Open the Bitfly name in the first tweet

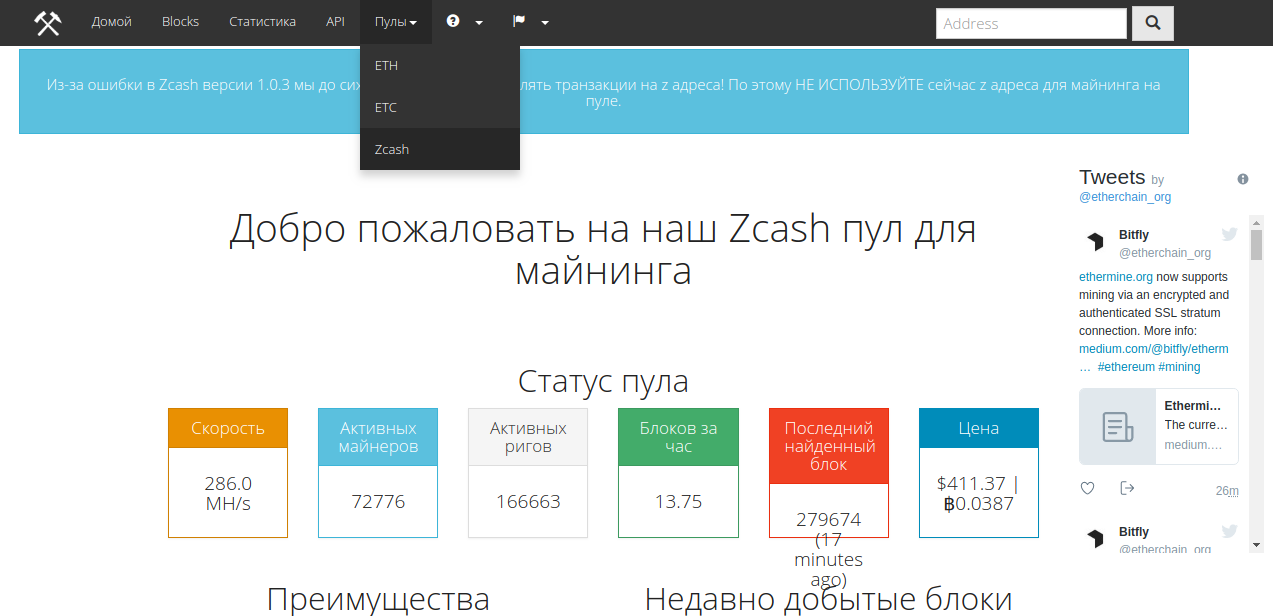(x=1134, y=235)
